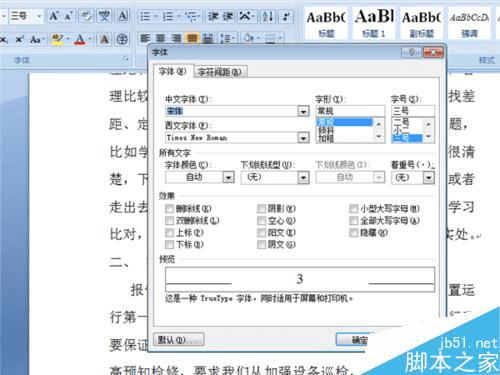The width and height of the screenshot is (500, 375).
Task: Click the Shrink Font icon in ribbon
Action: click(68, 16)
